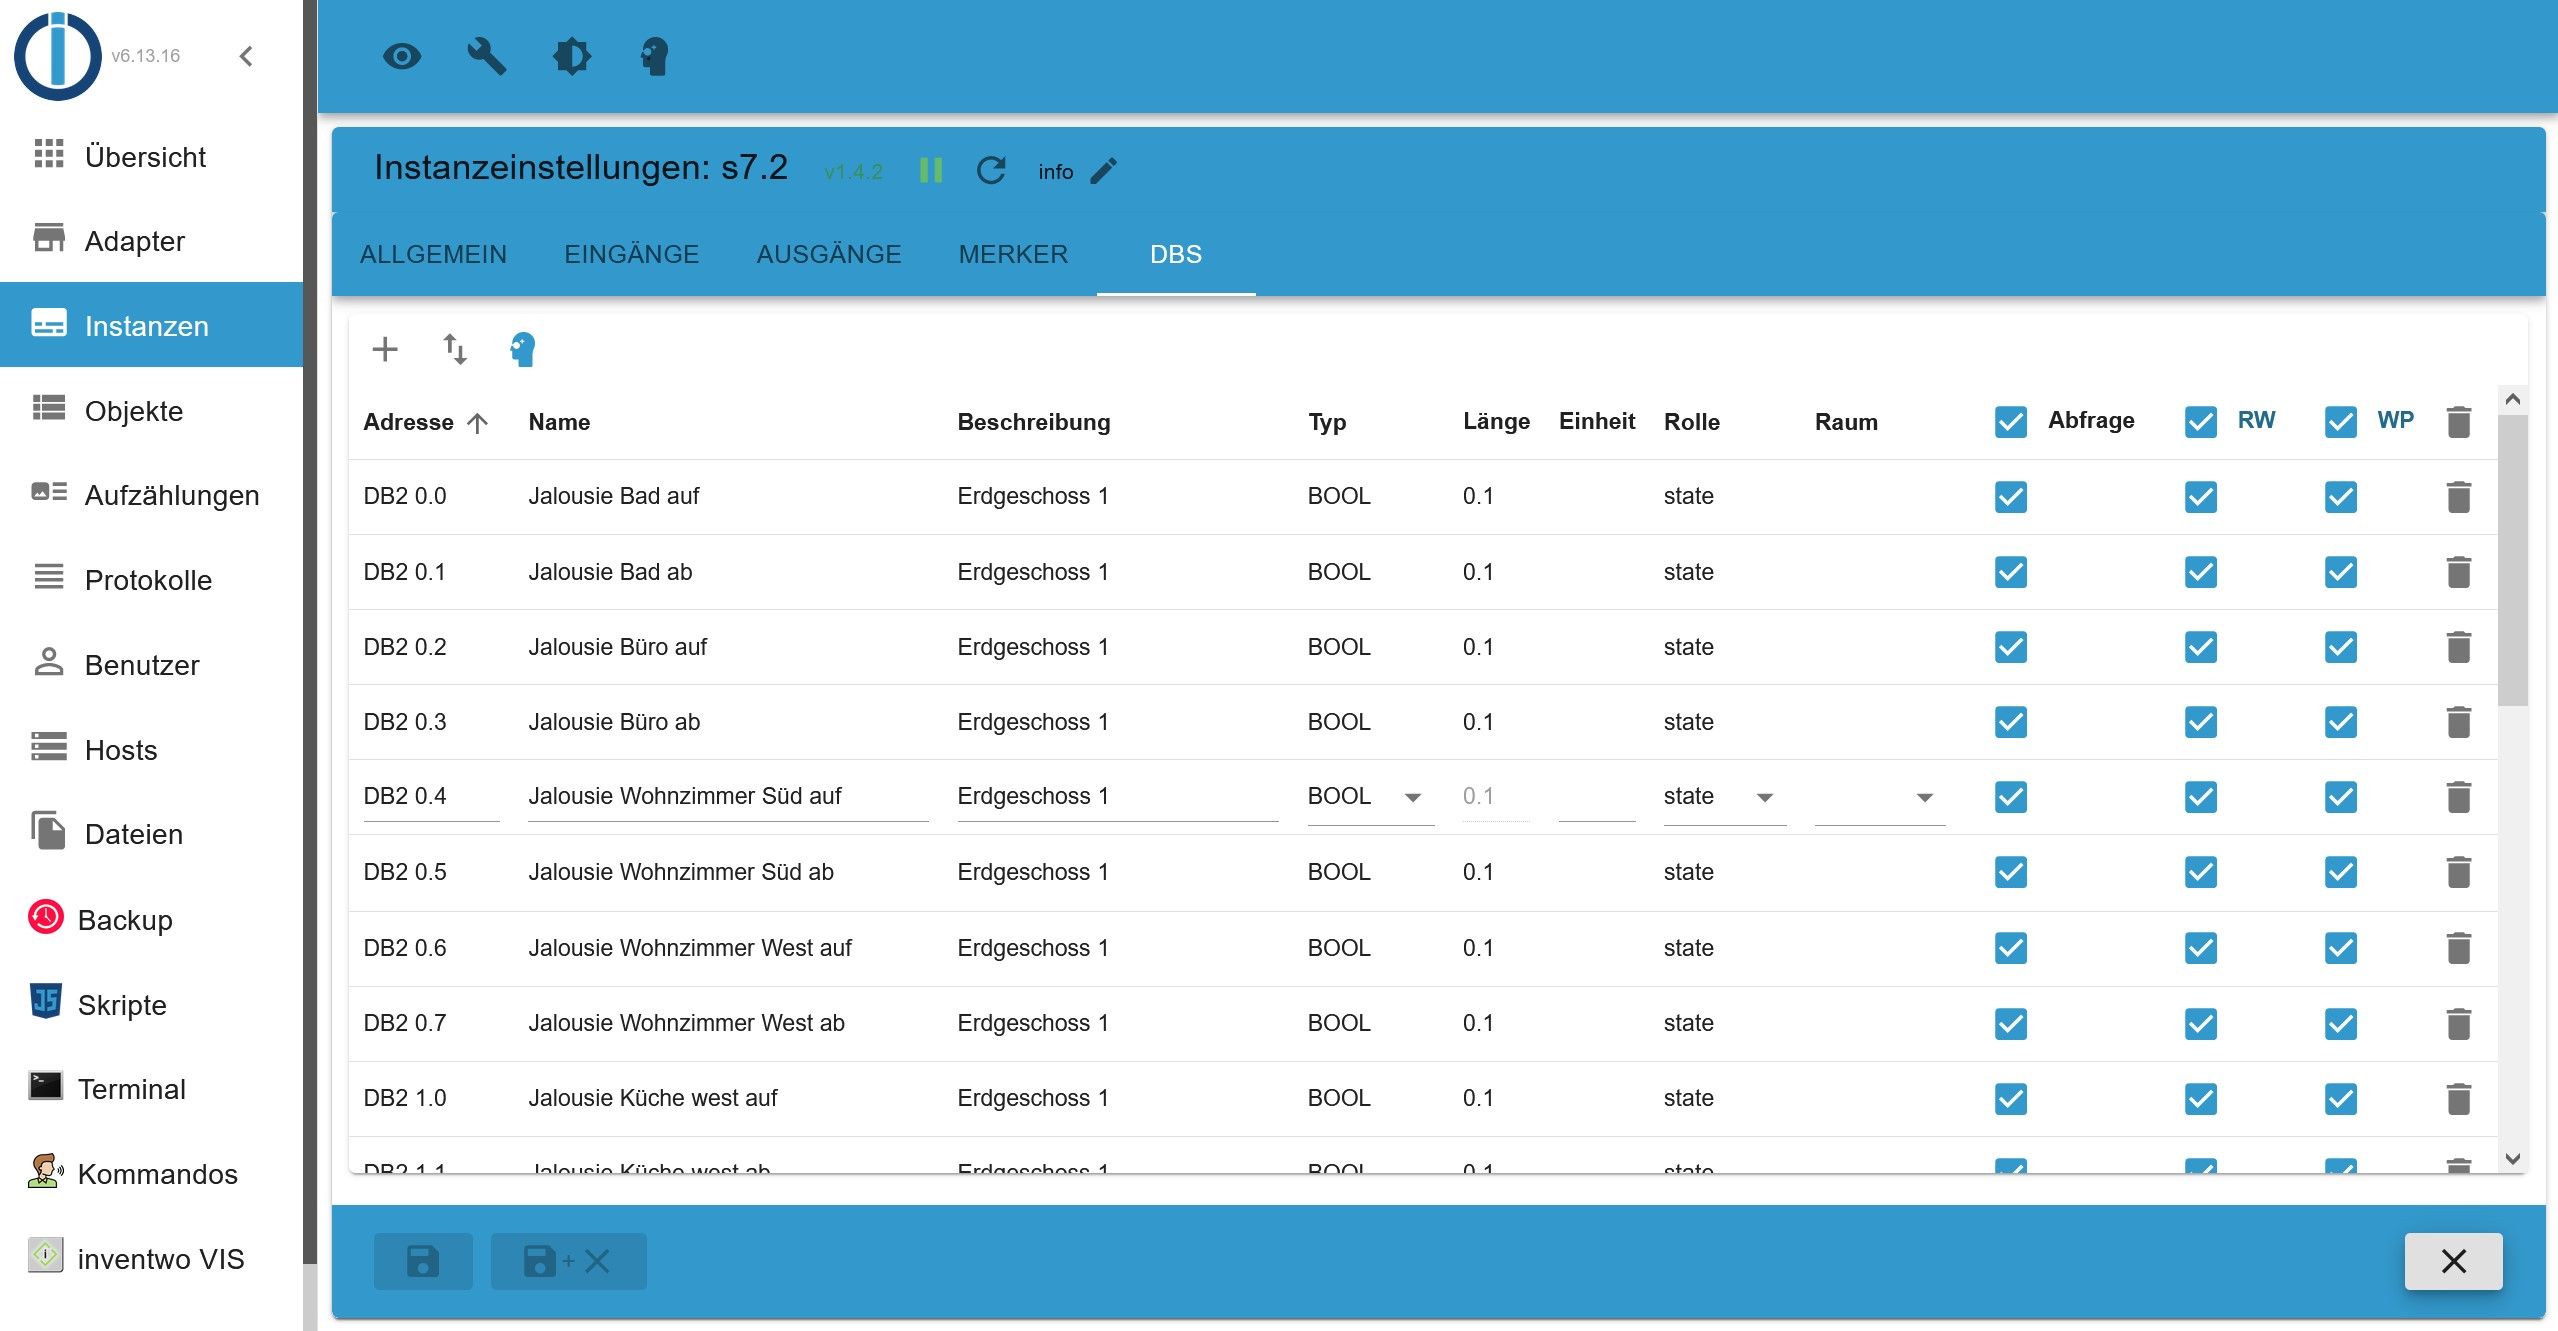Add a new DB row with plus icon

(385, 349)
